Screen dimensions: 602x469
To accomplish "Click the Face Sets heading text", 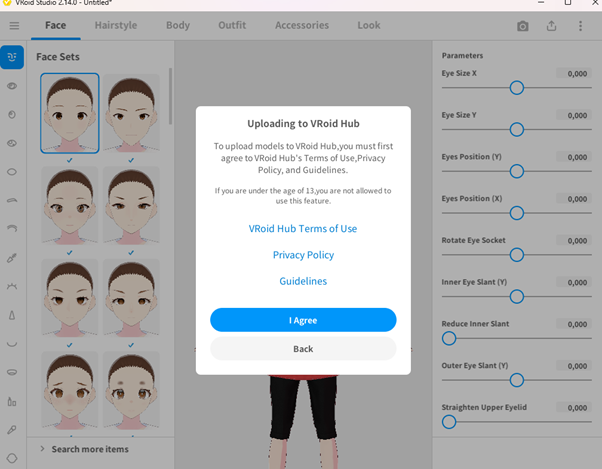I will click(x=58, y=57).
